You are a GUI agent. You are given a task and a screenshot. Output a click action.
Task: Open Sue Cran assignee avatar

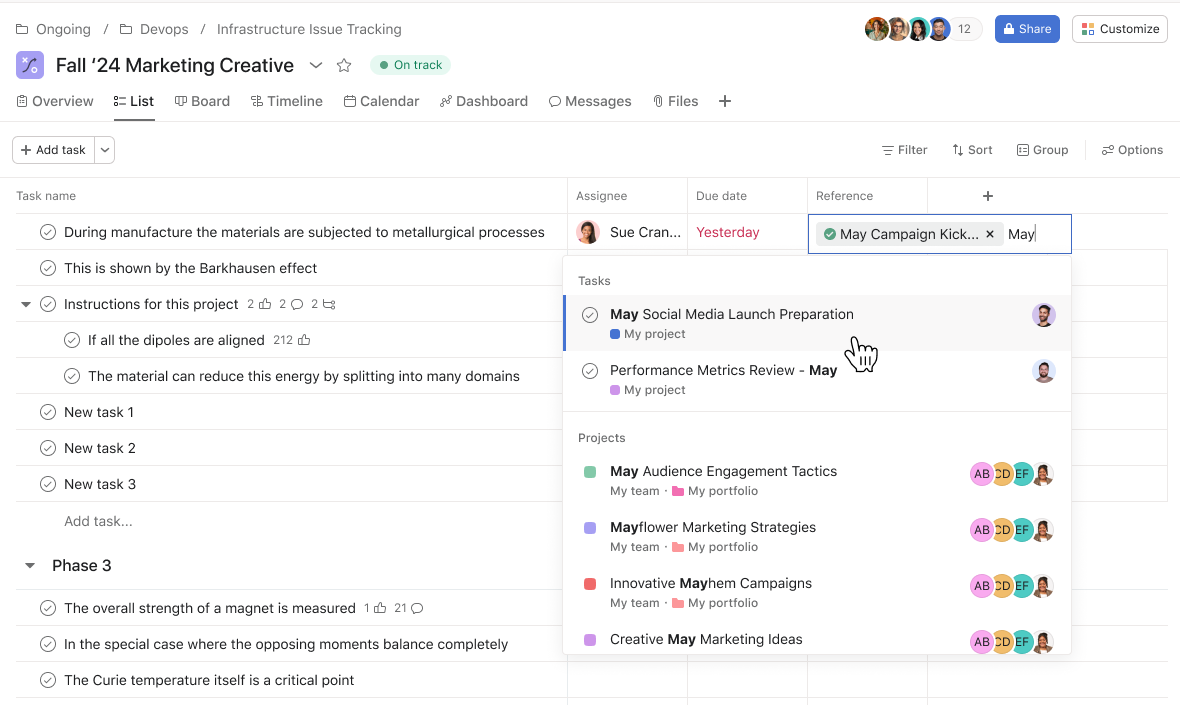click(589, 232)
